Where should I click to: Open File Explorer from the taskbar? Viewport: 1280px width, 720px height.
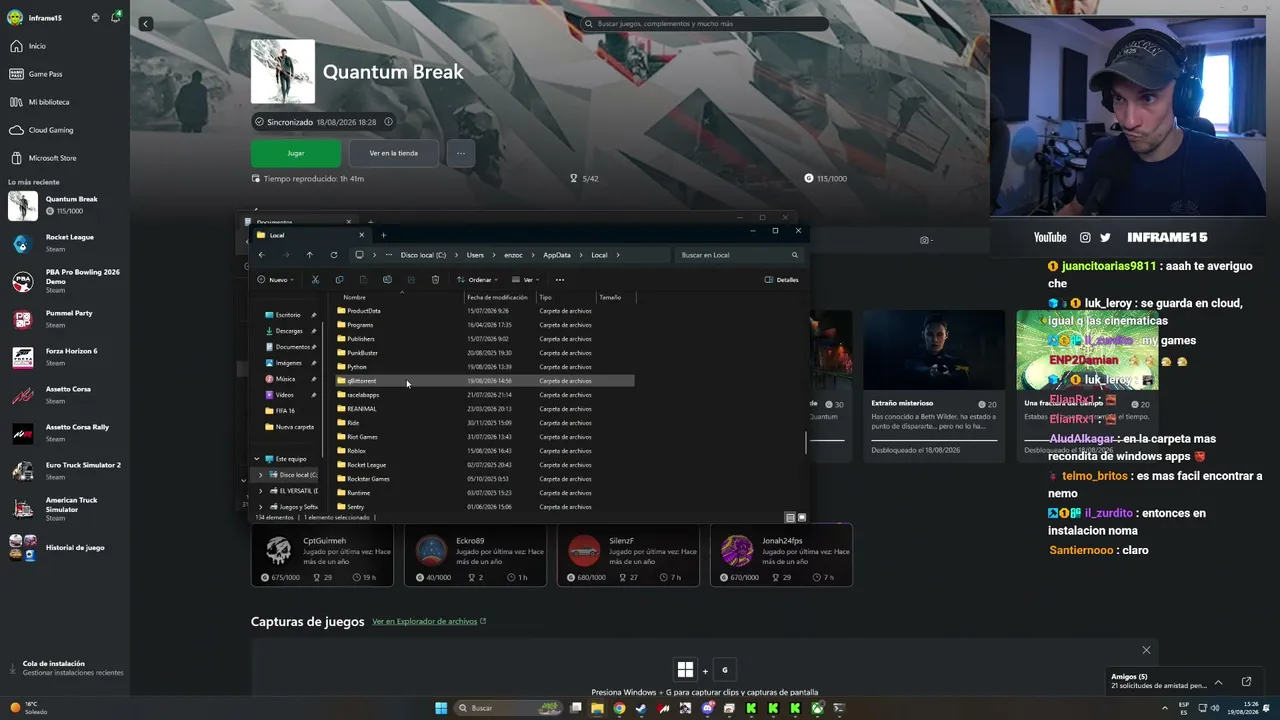click(x=597, y=708)
